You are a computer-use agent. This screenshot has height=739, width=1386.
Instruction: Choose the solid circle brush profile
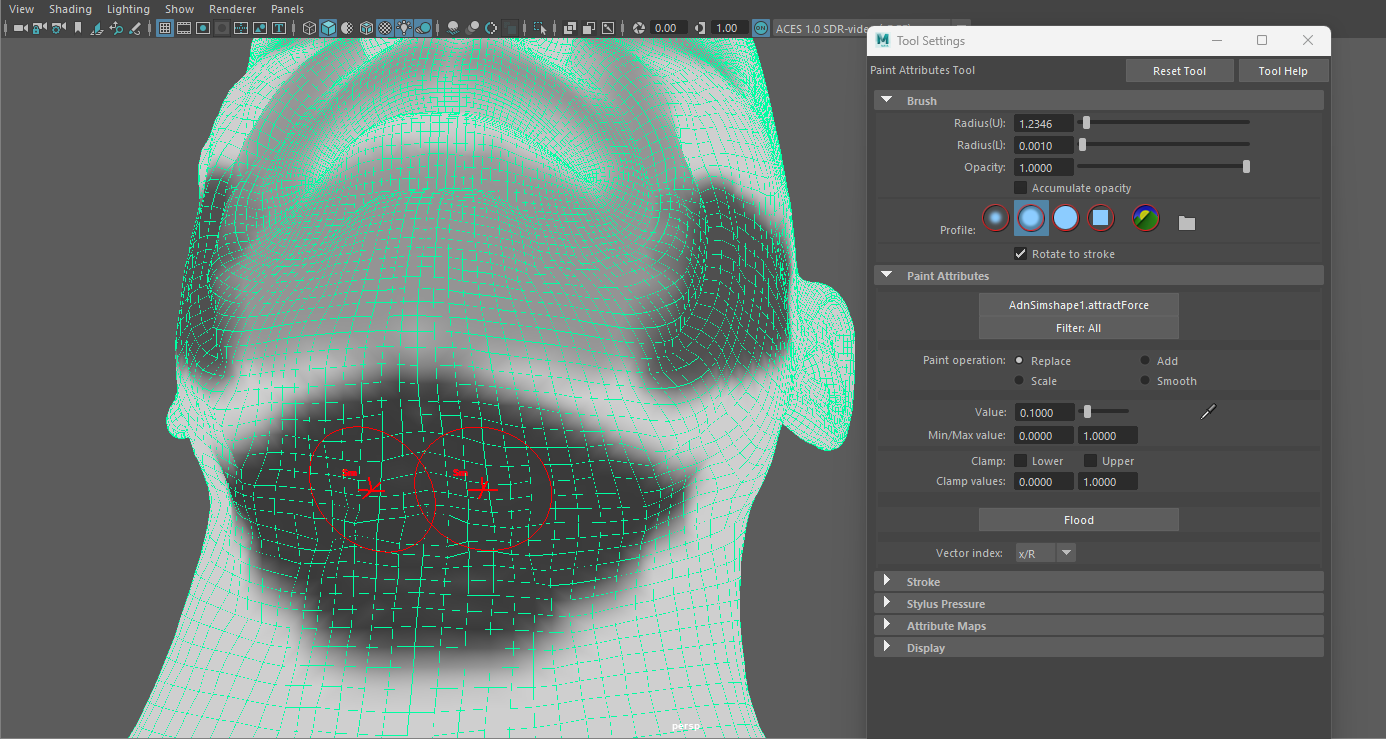tap(1066, 218)
